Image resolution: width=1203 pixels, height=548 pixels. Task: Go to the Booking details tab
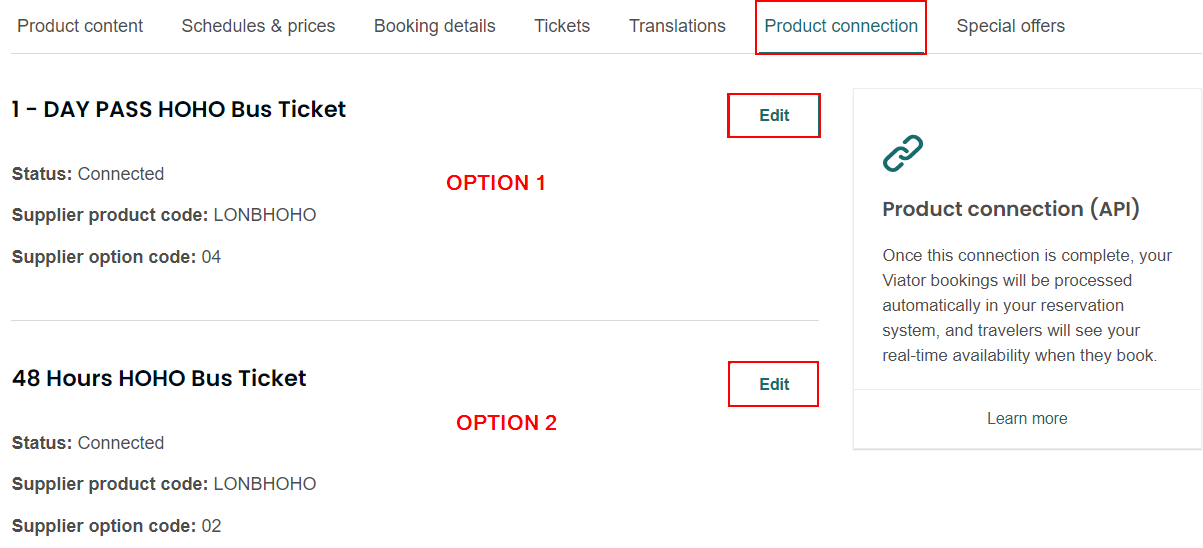(434, 26)
